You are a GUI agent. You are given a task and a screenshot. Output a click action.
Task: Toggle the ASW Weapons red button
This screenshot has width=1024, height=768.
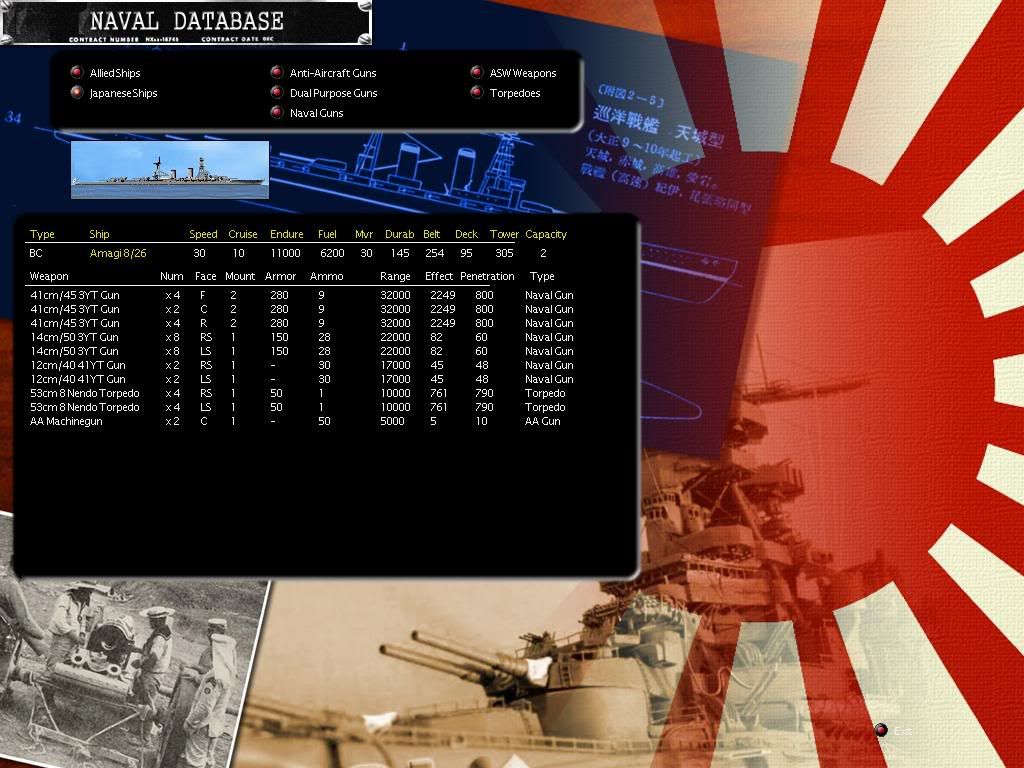pos(477,72)
